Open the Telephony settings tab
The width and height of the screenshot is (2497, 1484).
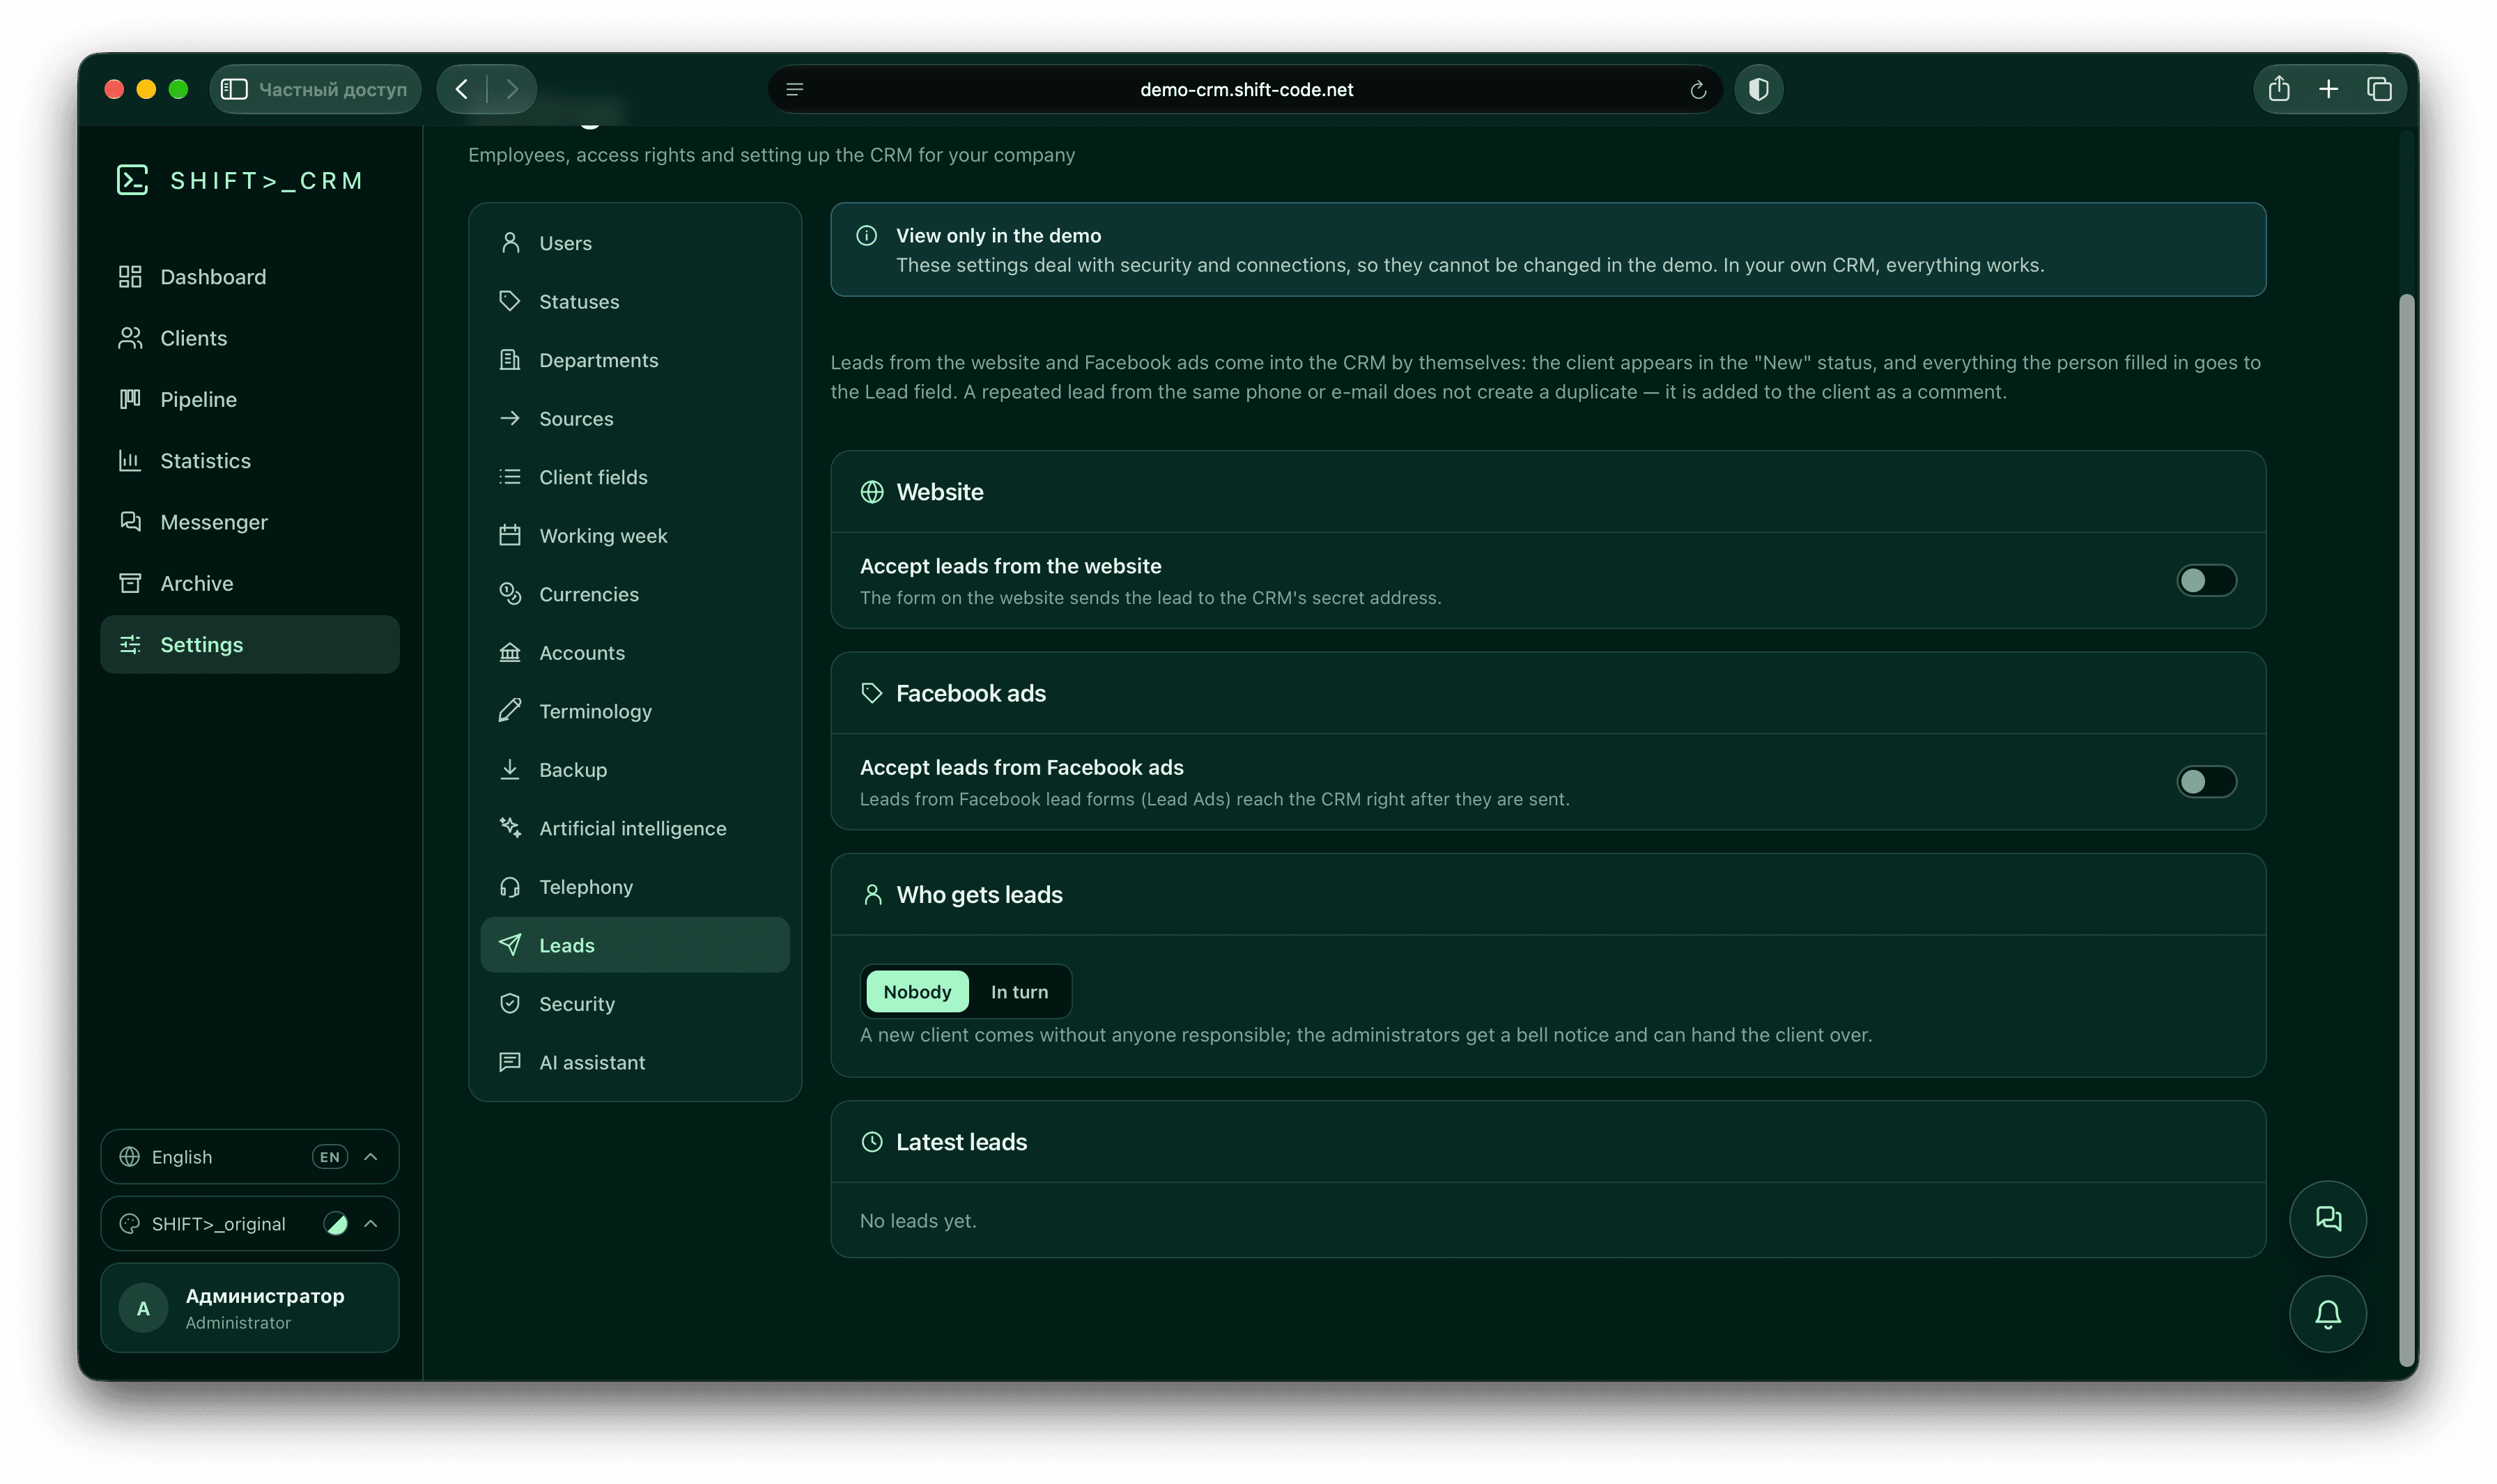(x=635, y=887)
